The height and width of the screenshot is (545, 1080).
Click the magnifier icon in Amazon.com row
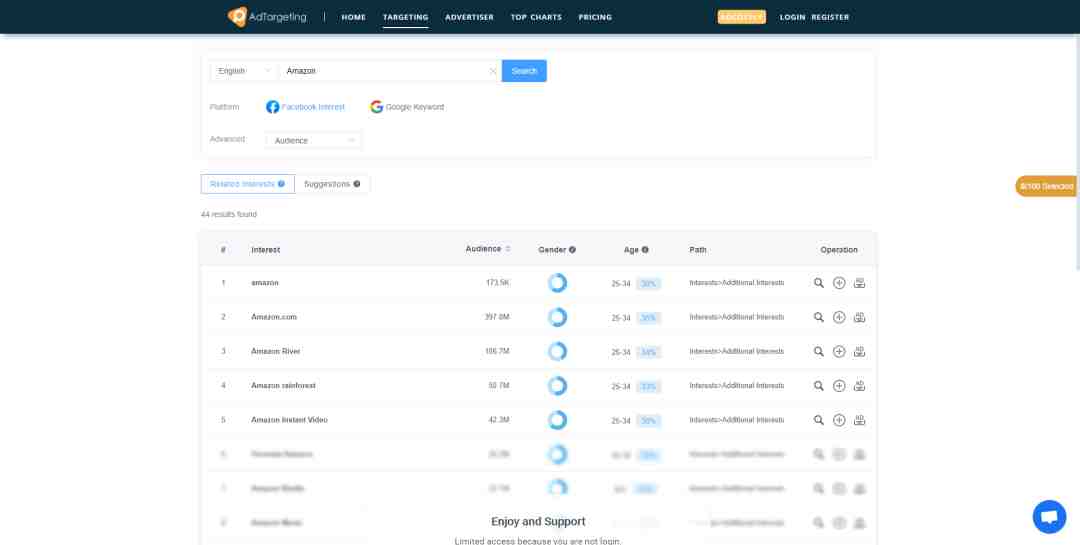[x=818, y=318]
